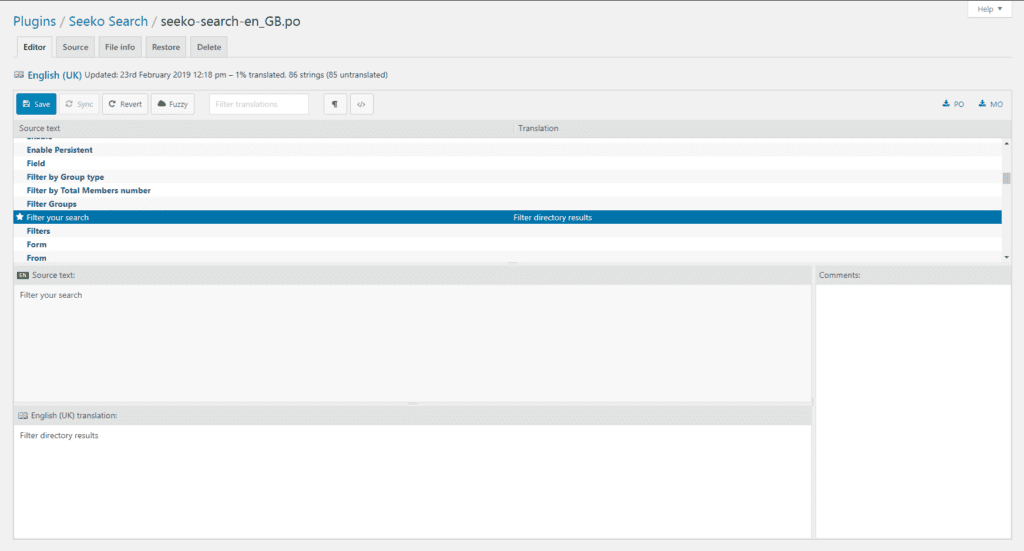The width and height of the screenshot is (1024, 551).
Task: Select the Enable Persistent string
Action: [x=507, y=150]
